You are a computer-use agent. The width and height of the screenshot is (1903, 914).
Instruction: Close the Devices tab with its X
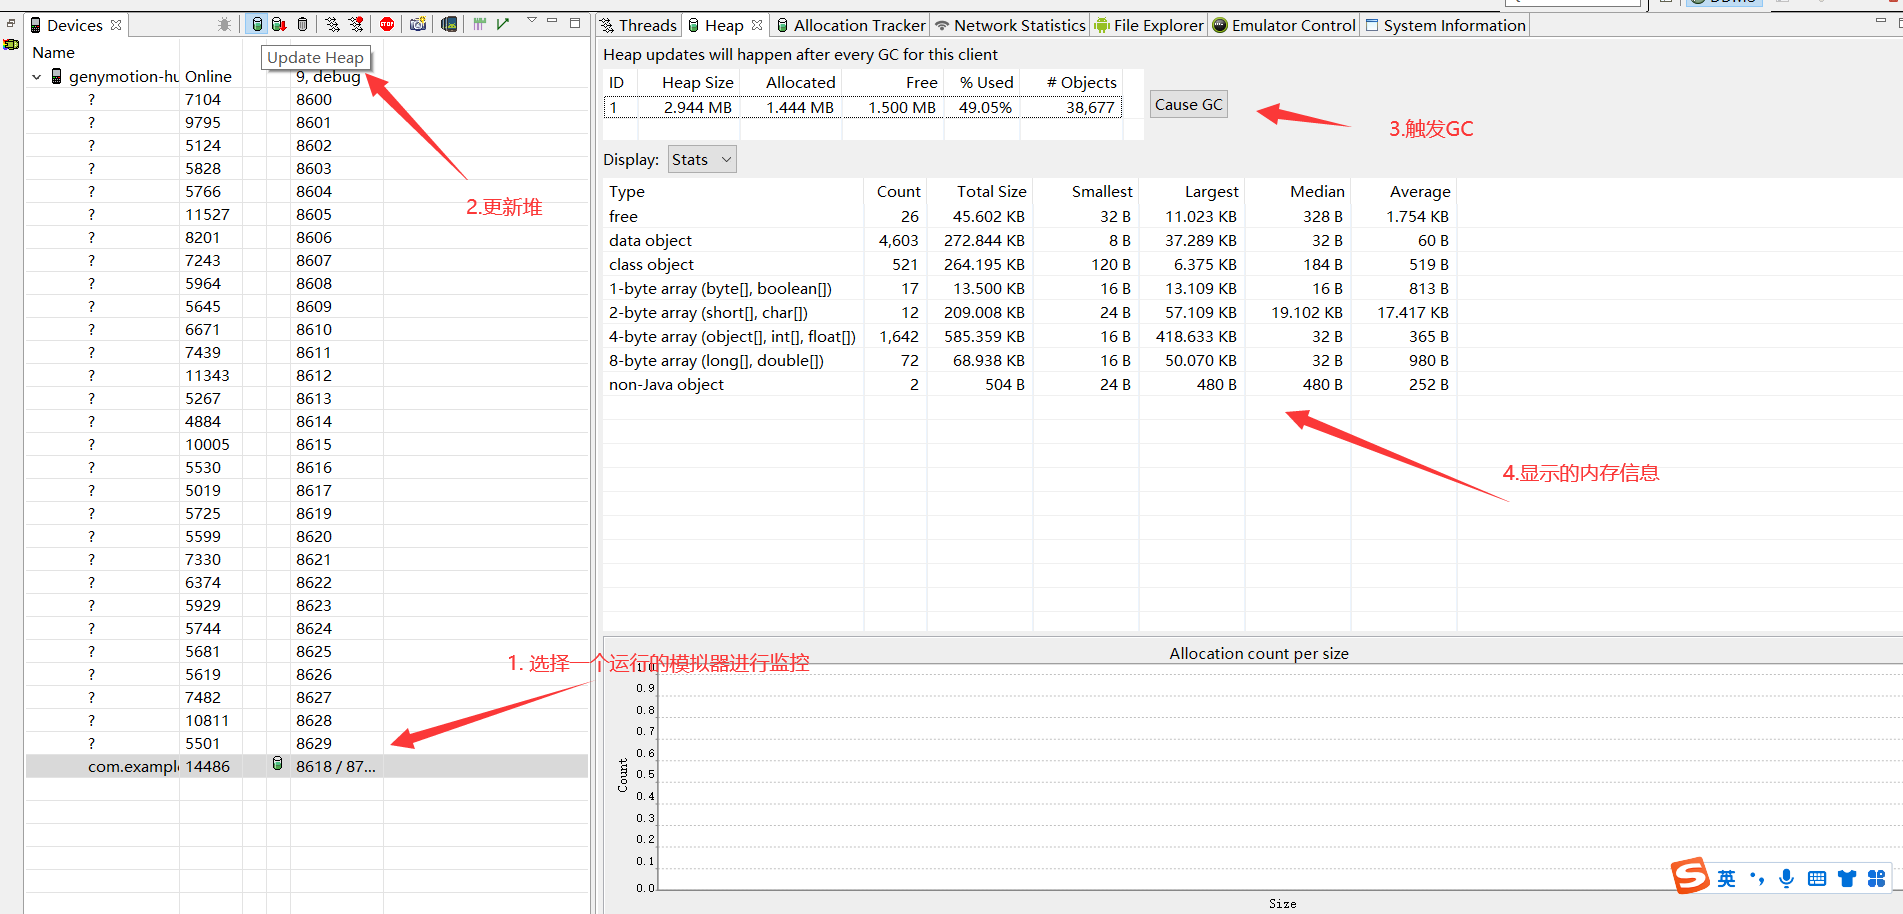(x=116, y=25)
